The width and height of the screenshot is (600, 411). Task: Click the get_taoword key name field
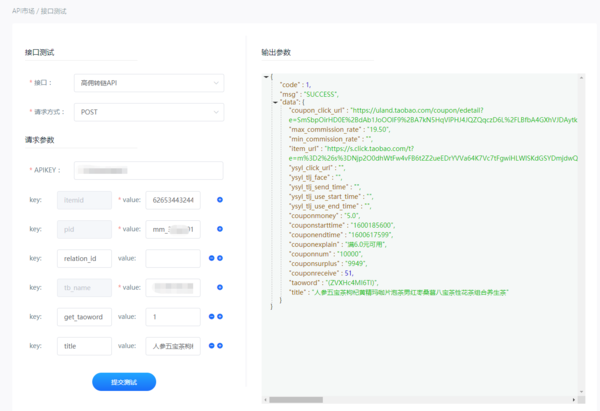(x=84, y=316)
